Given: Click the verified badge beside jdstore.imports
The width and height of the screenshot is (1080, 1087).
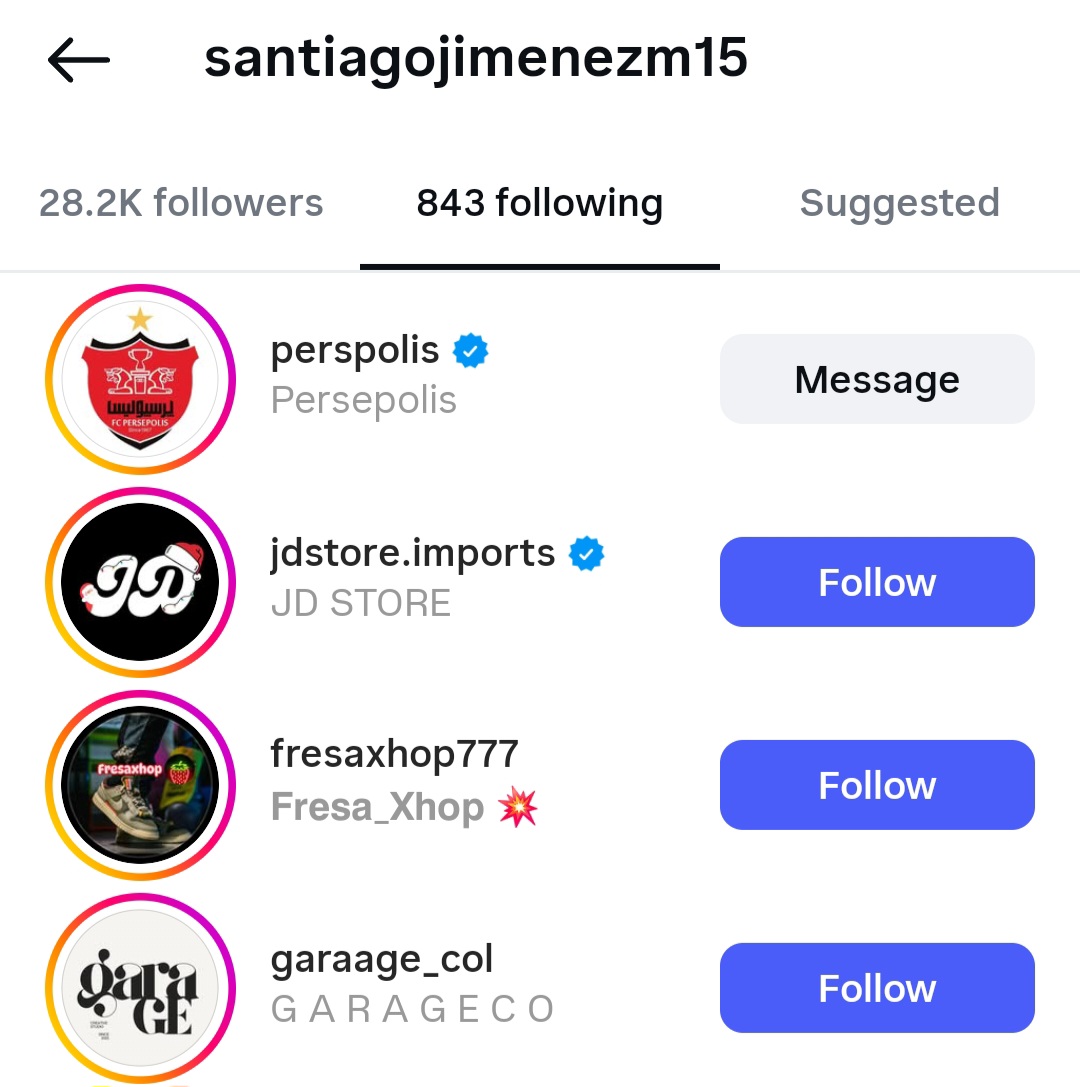Looking at the screenshot, I should coord(587,553).
